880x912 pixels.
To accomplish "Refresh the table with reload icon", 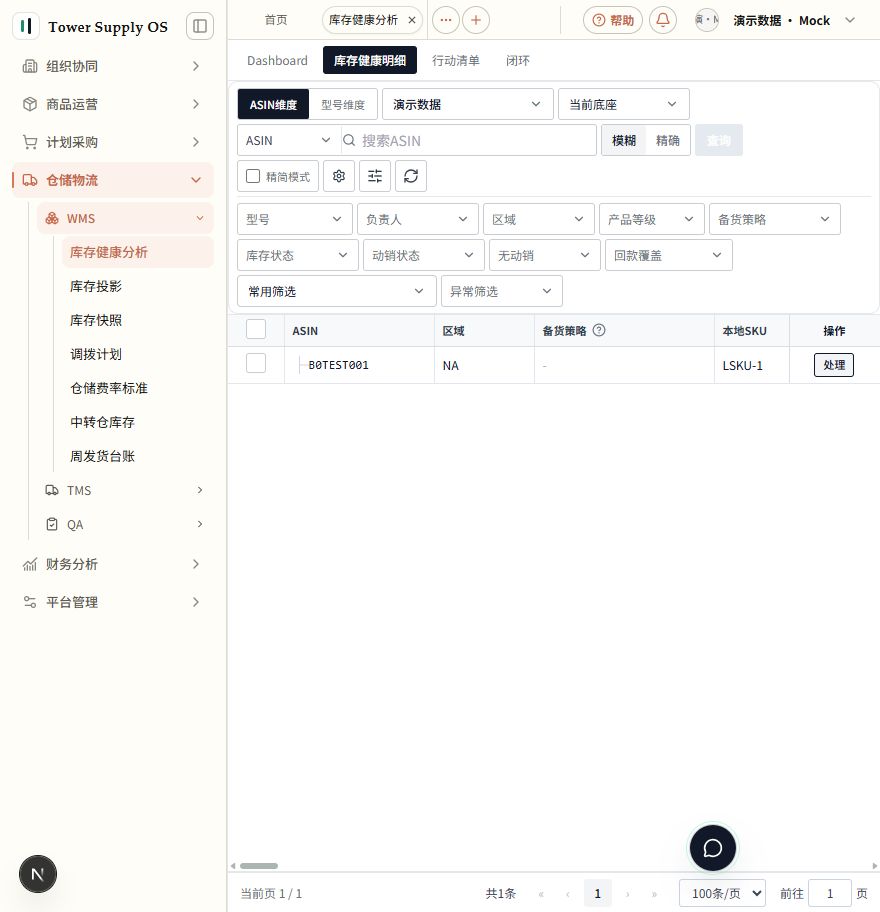I will [x=411, y=176].
